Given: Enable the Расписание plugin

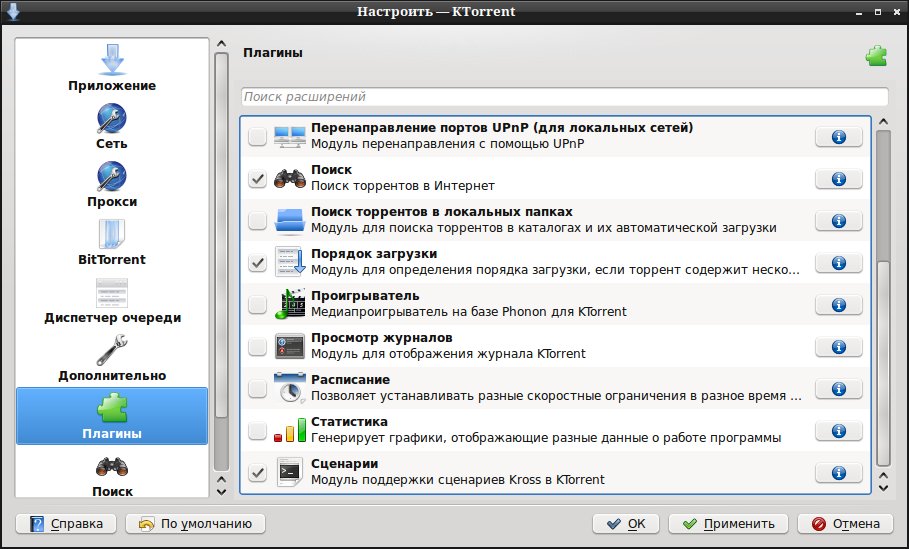Looking at the screenshot, I should tap(257, 389).
